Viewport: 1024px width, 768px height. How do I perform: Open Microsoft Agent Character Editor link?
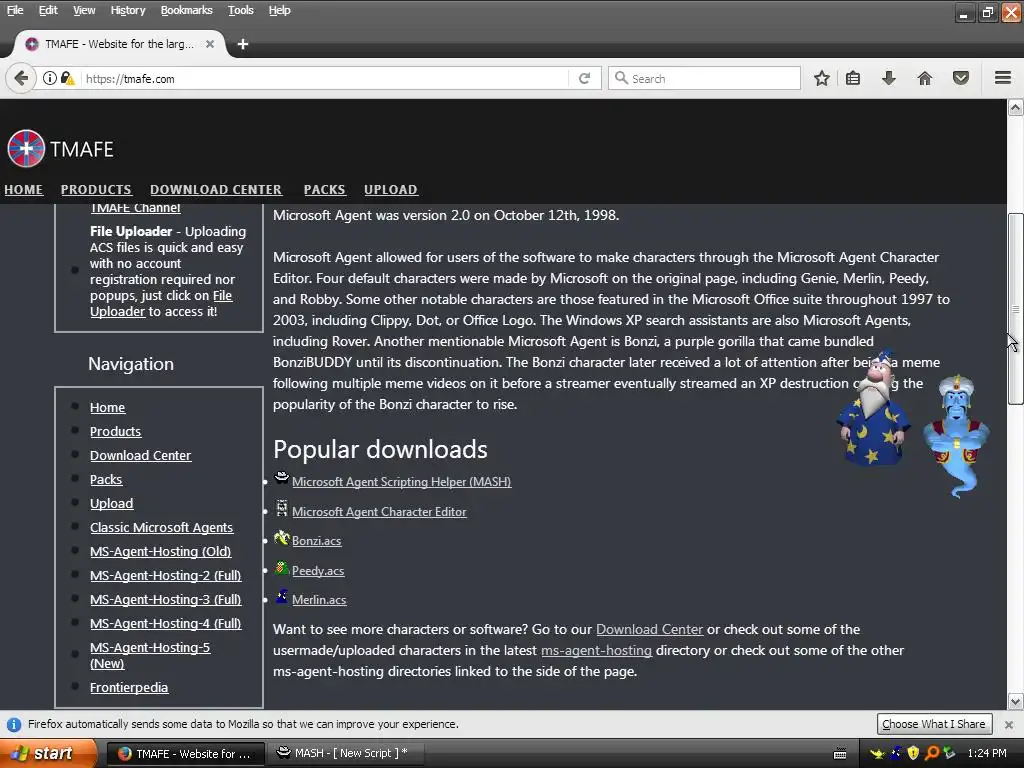pos(379,511)
